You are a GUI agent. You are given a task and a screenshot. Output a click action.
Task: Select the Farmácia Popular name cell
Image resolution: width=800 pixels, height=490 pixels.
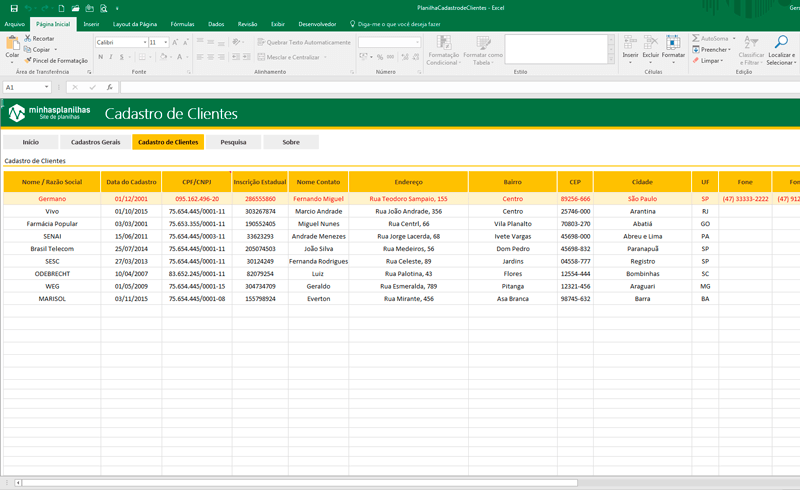(52, 224)
